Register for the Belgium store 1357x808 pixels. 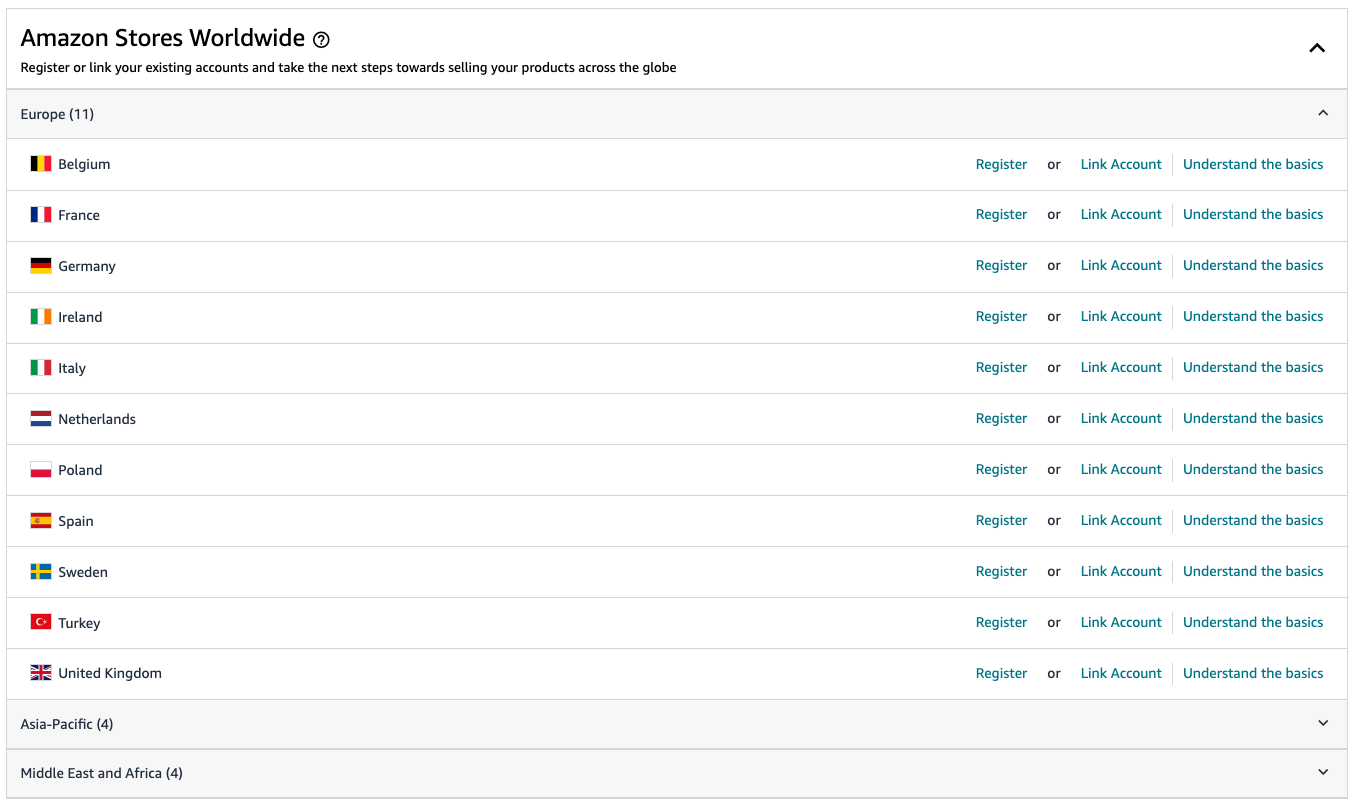coord(1001,164)
